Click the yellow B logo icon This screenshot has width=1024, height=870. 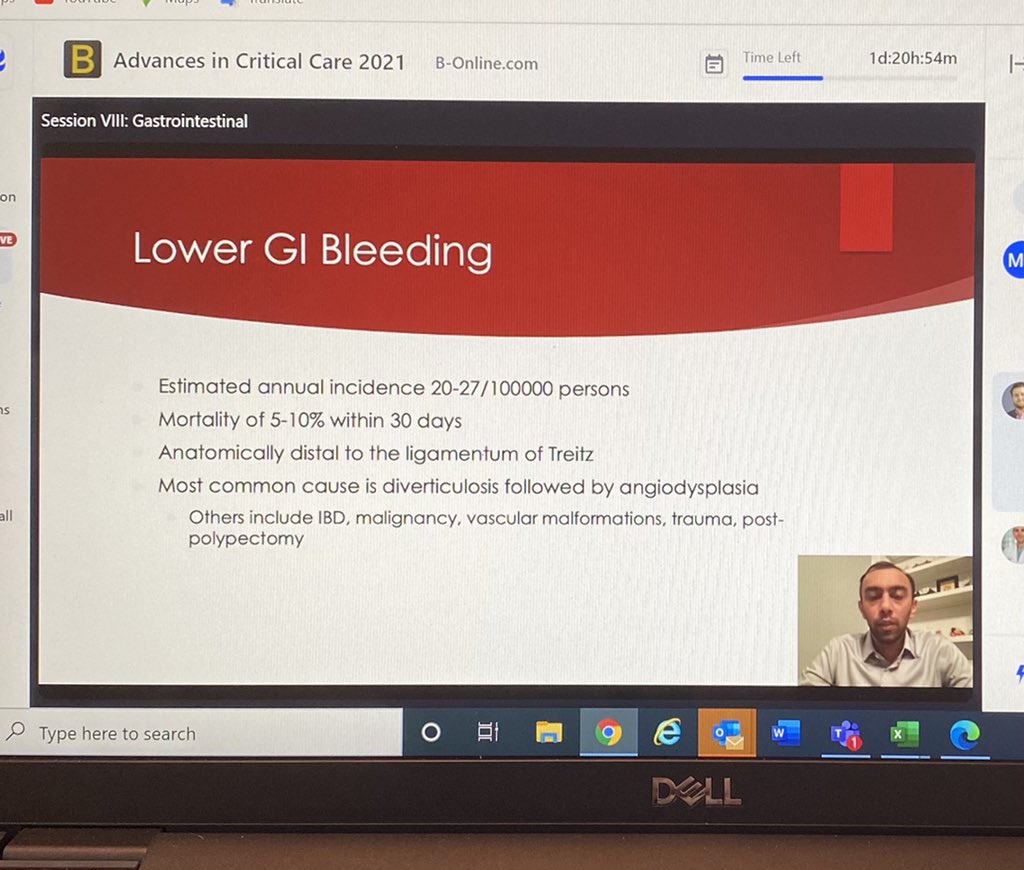[x=82, y=59]
